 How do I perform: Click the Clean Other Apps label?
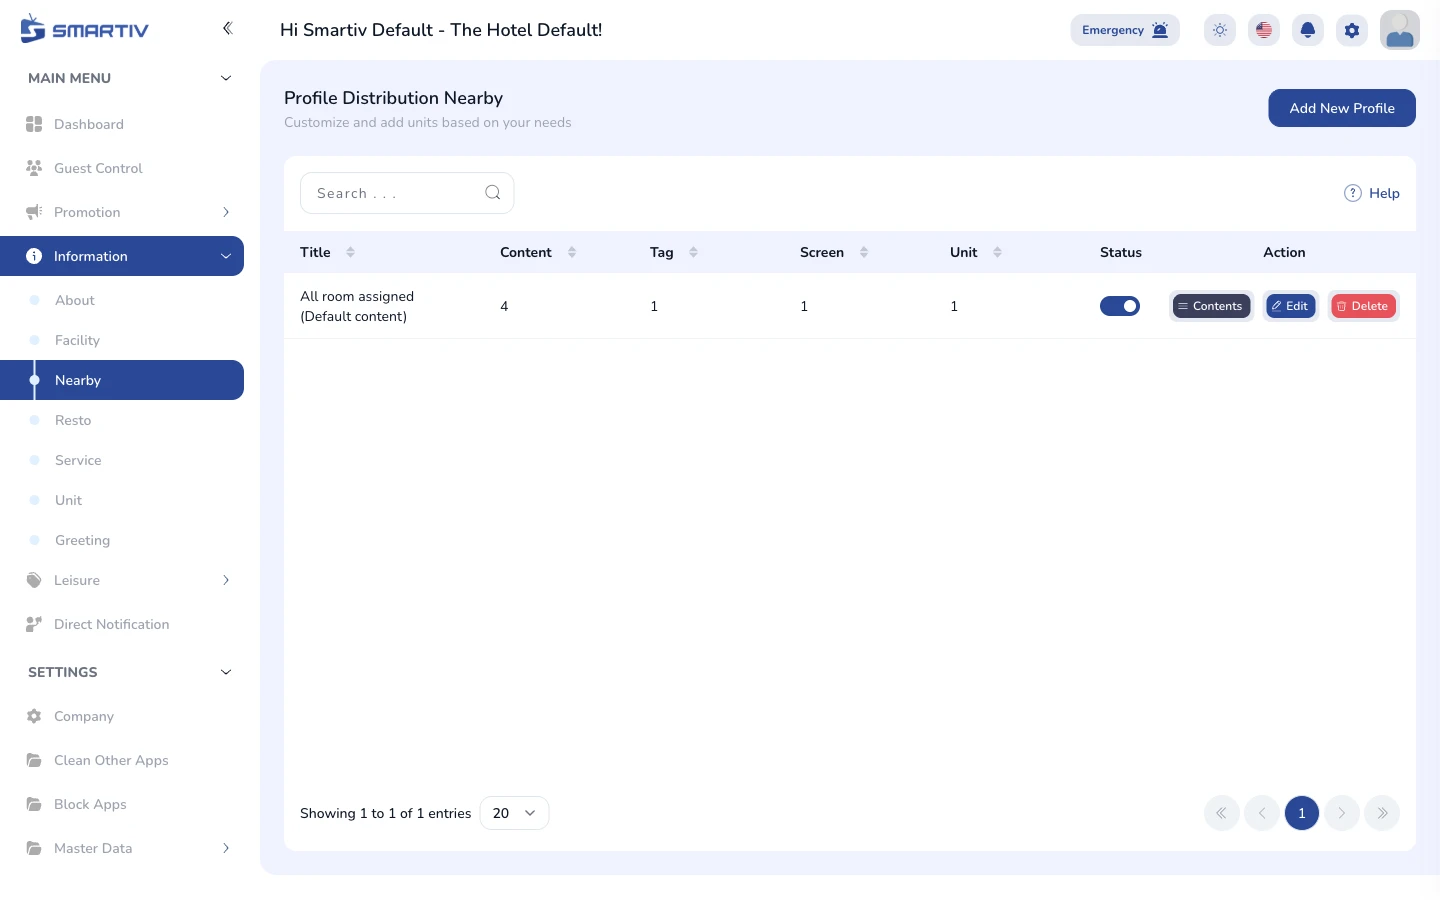click(111, 760)
